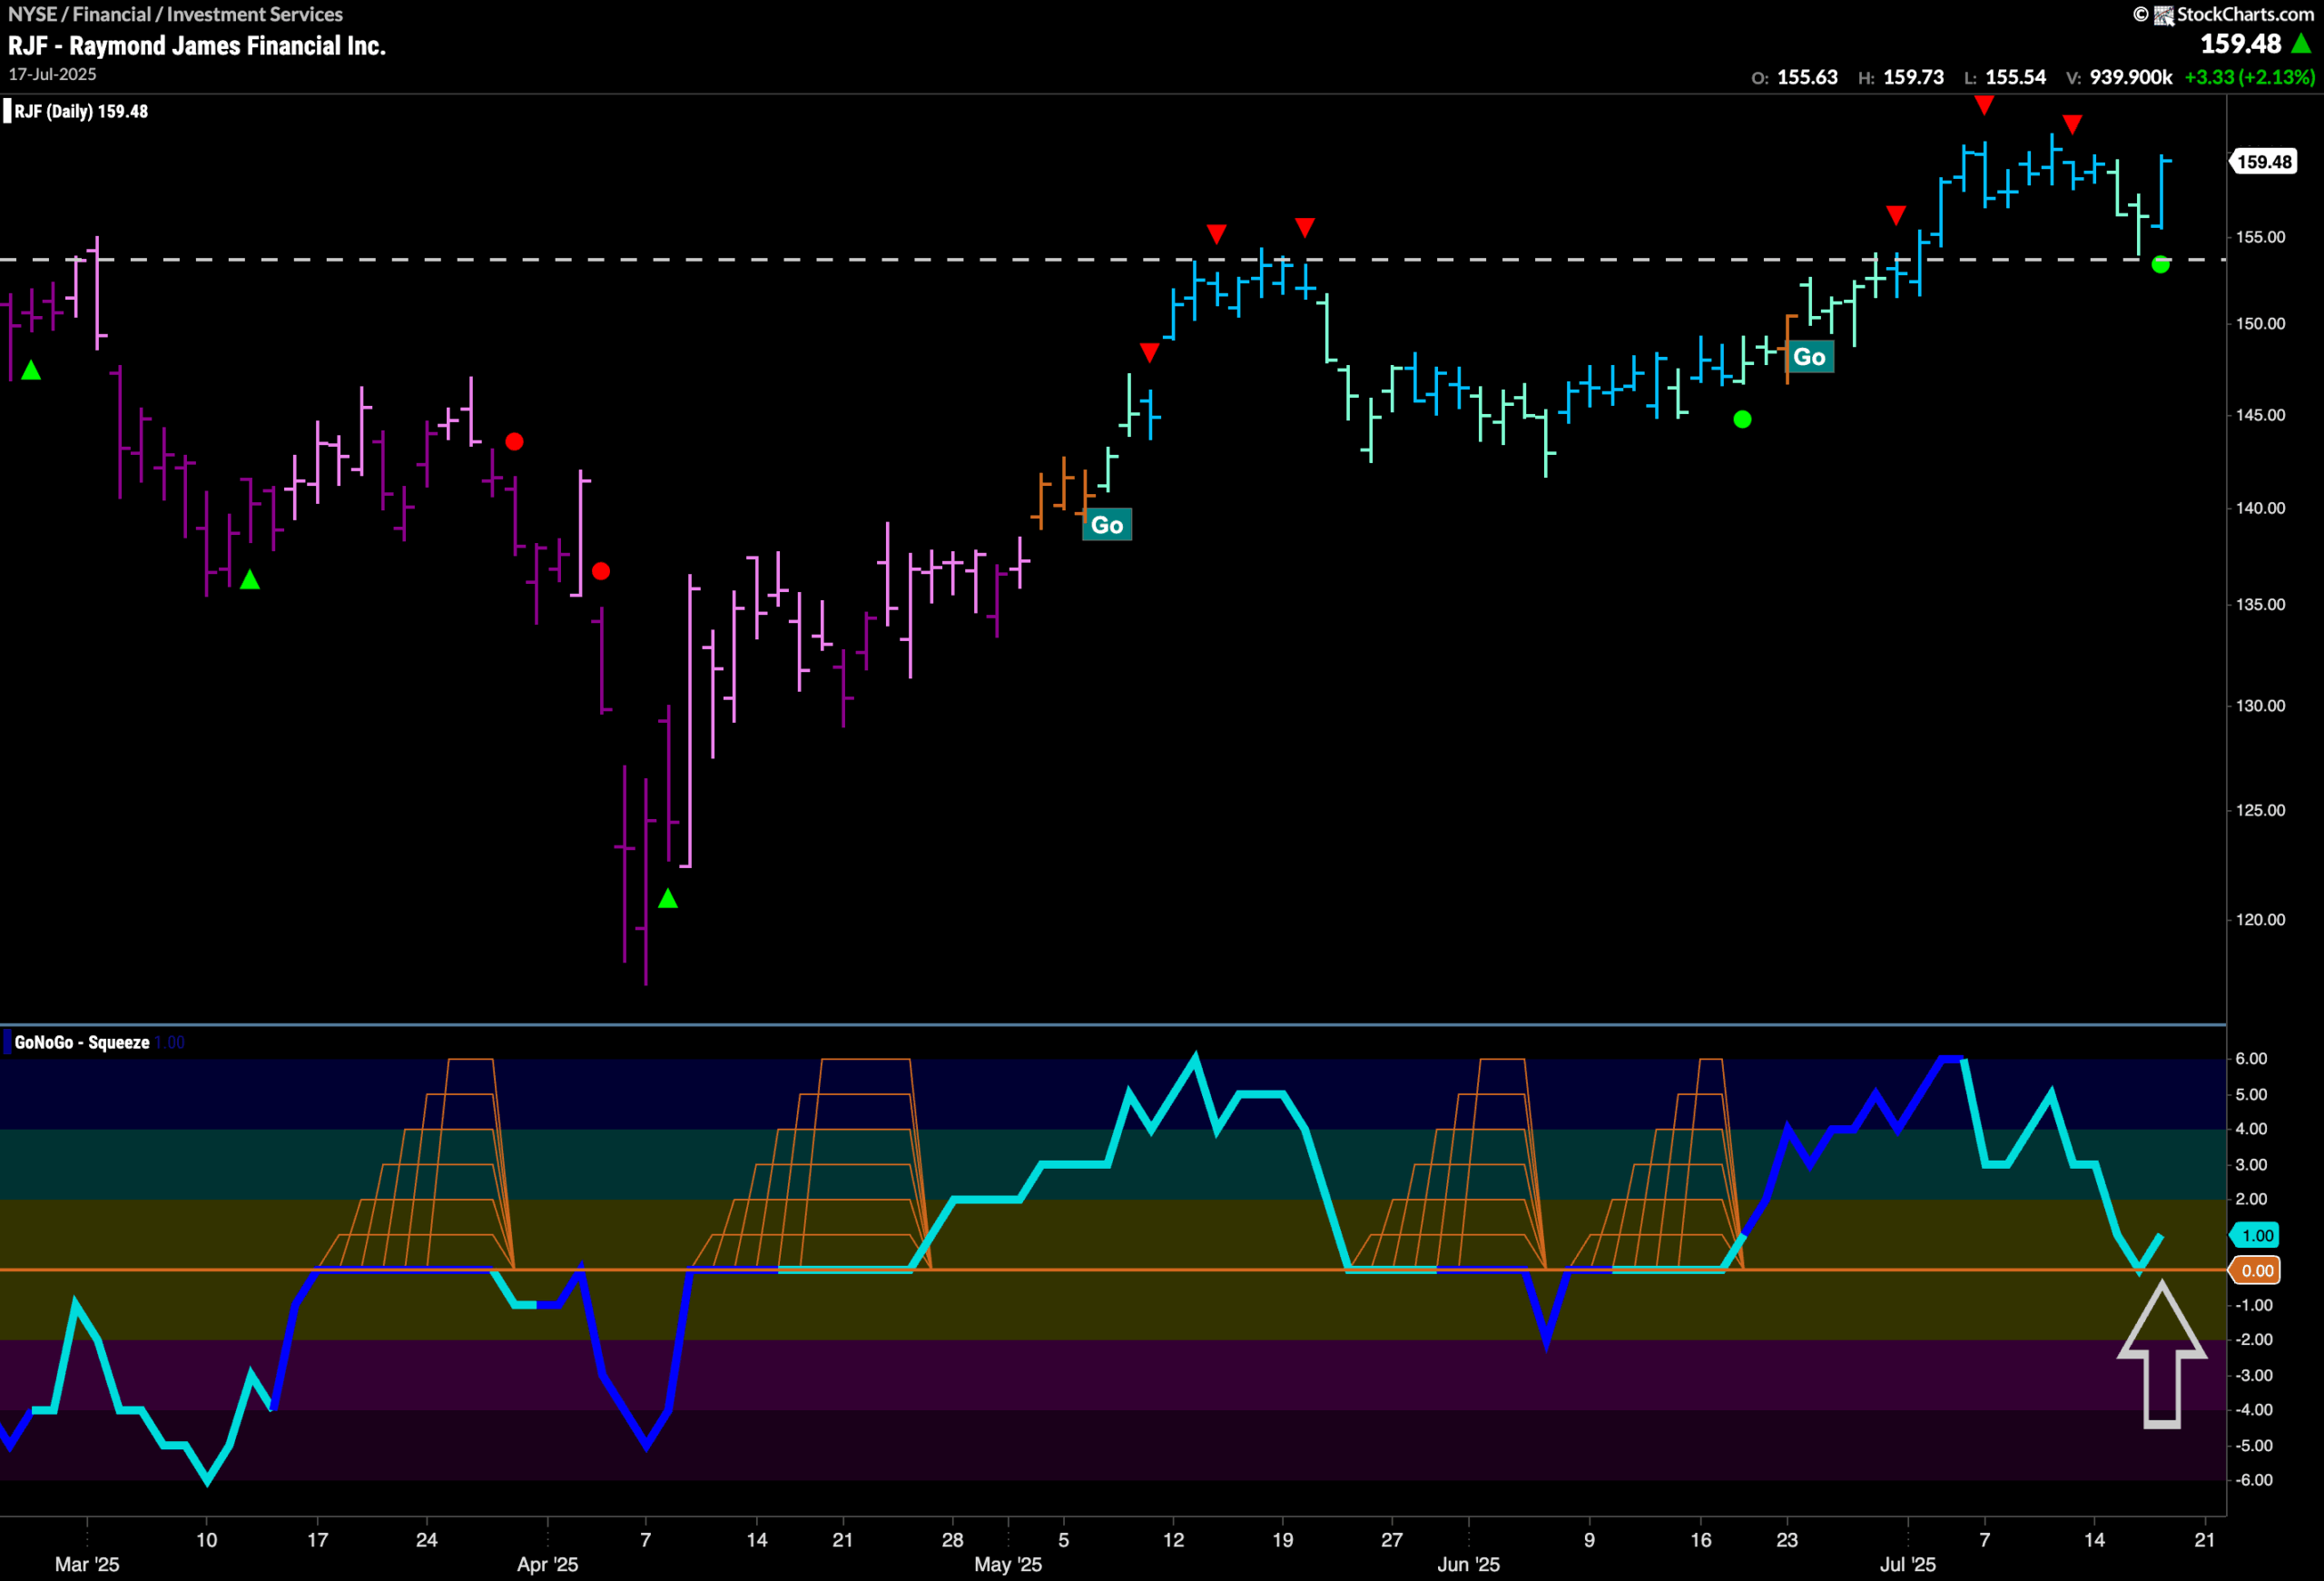Select the green triangle marker in early March
Image resolution: width=2324 pixels, height=1581 pixels.
[31, 370]
